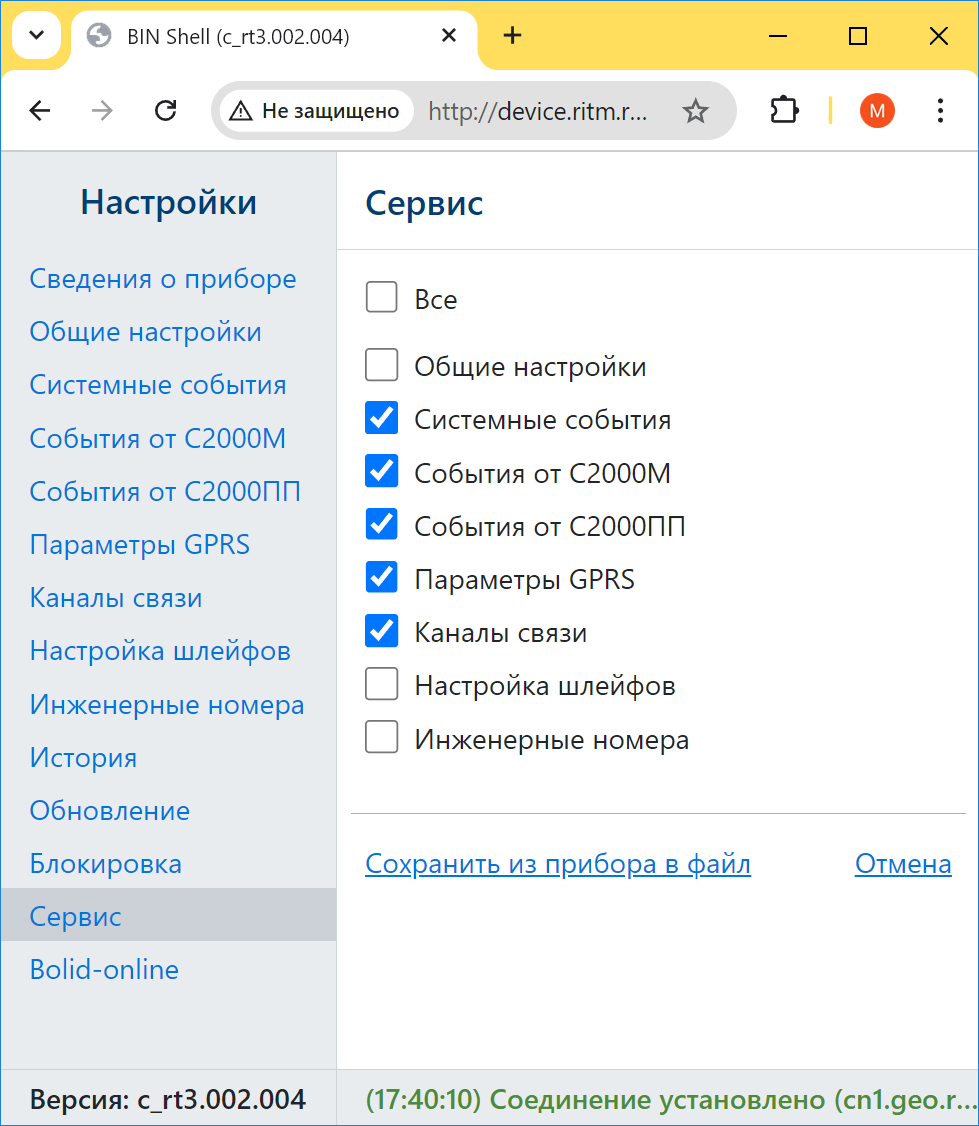
Task: Open the browser extensions puzzle icon
Action: 784,111
